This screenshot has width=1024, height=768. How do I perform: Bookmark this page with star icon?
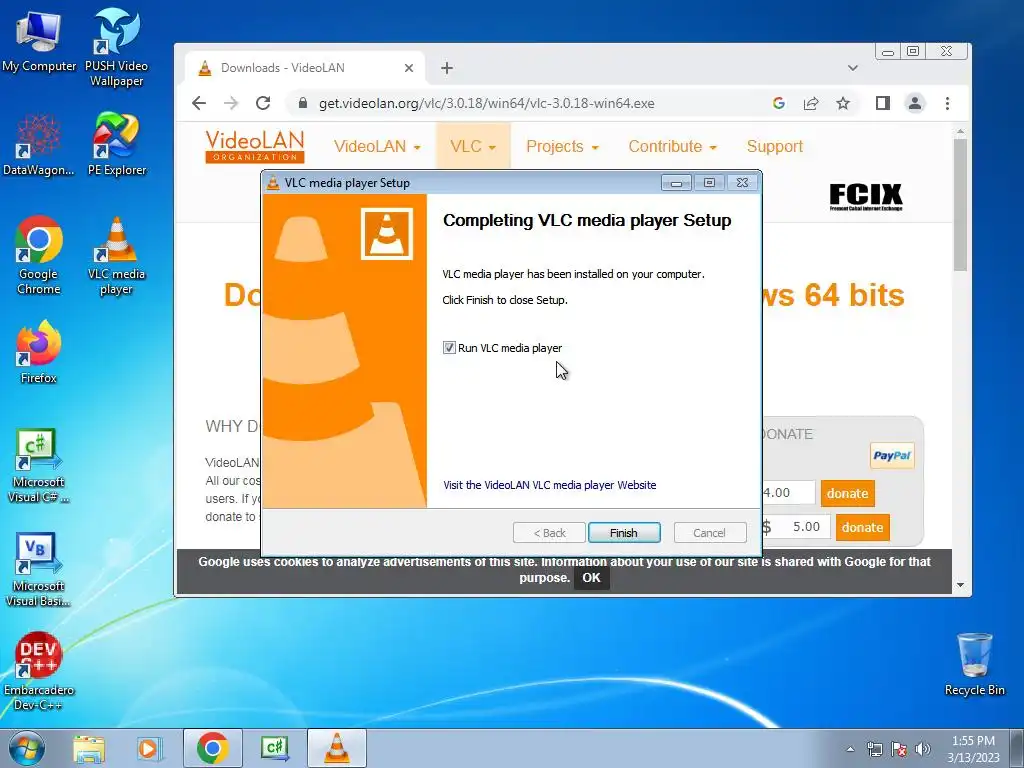pos(843,103)
